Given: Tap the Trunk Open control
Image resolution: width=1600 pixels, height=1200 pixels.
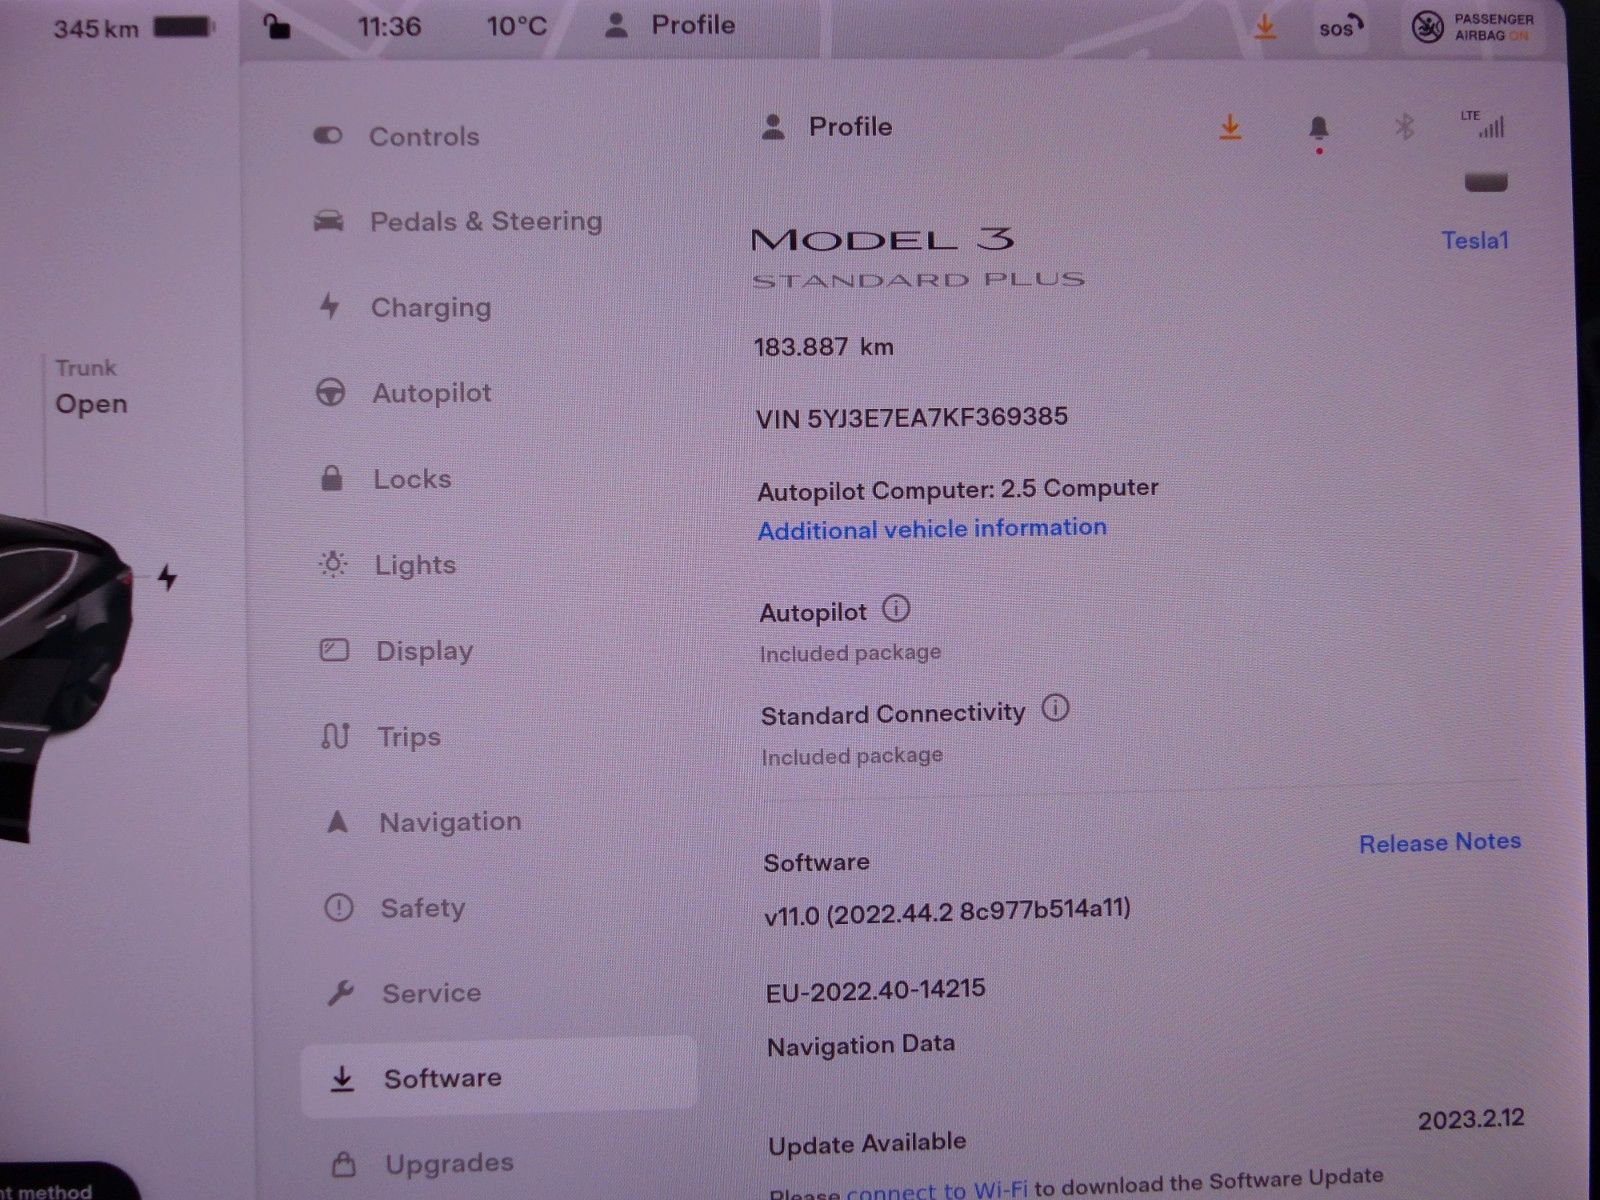Looking at the screenshot, I should click(91, 387).
